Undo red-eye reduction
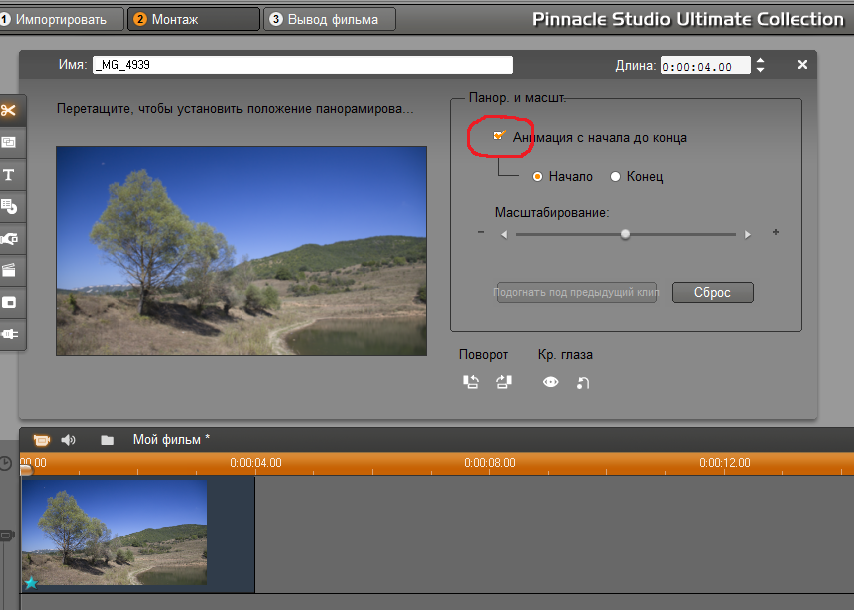The height and width of the screenshot is (610, 854). pyautogui.click(x=583, y=383)
